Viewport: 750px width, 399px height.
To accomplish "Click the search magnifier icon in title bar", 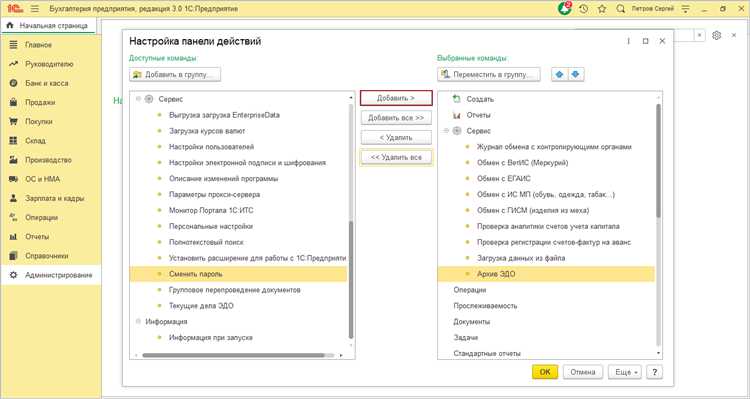I will 620,9.
